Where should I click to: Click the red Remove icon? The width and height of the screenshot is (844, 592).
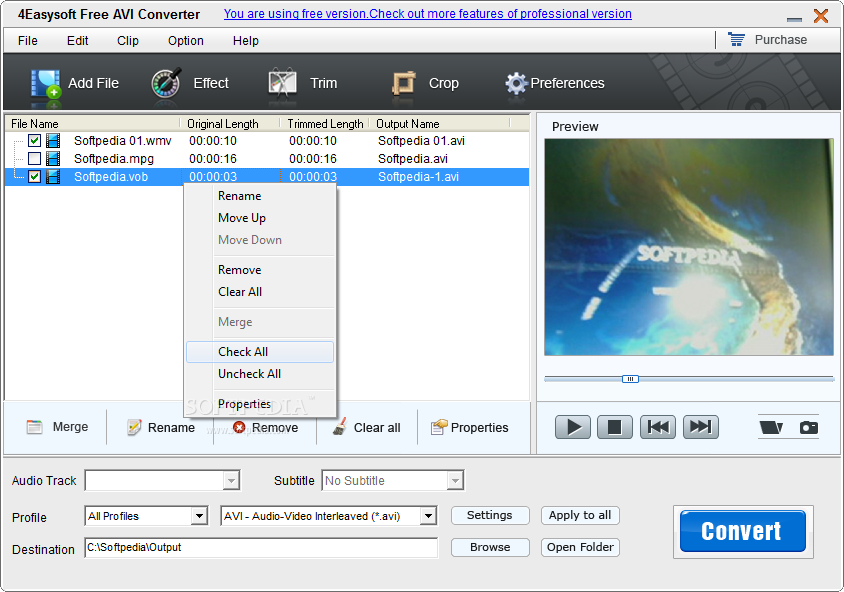(x=239, y=427)
